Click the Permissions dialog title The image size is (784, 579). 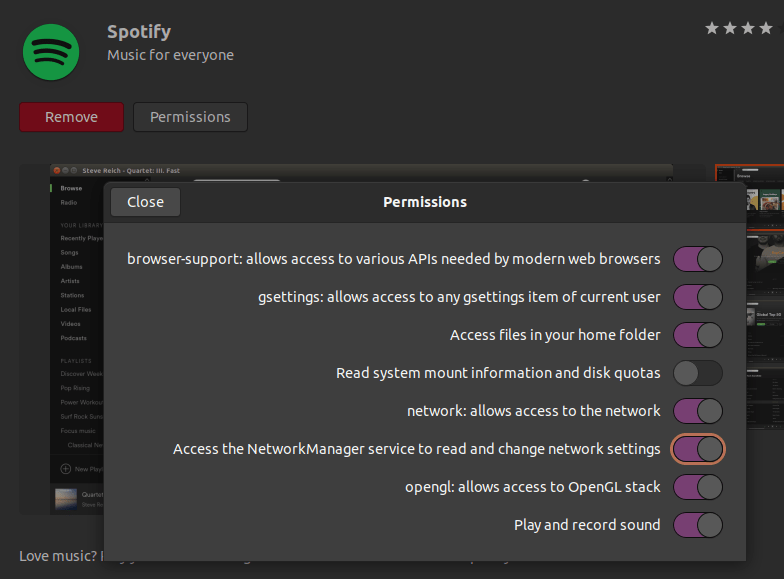coord(425,202)
